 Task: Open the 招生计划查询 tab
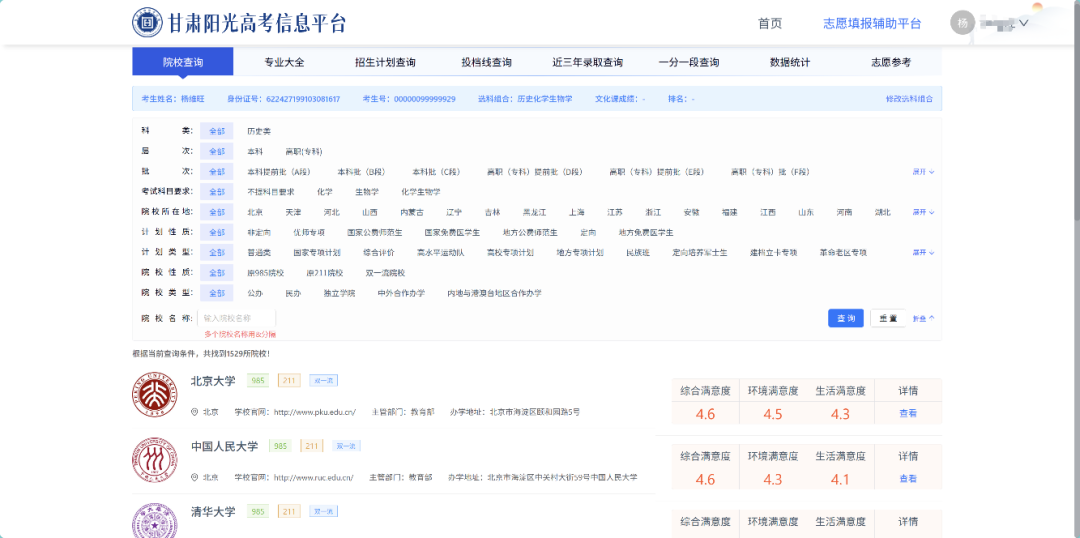pyautogui.click(x=385, y=62)
